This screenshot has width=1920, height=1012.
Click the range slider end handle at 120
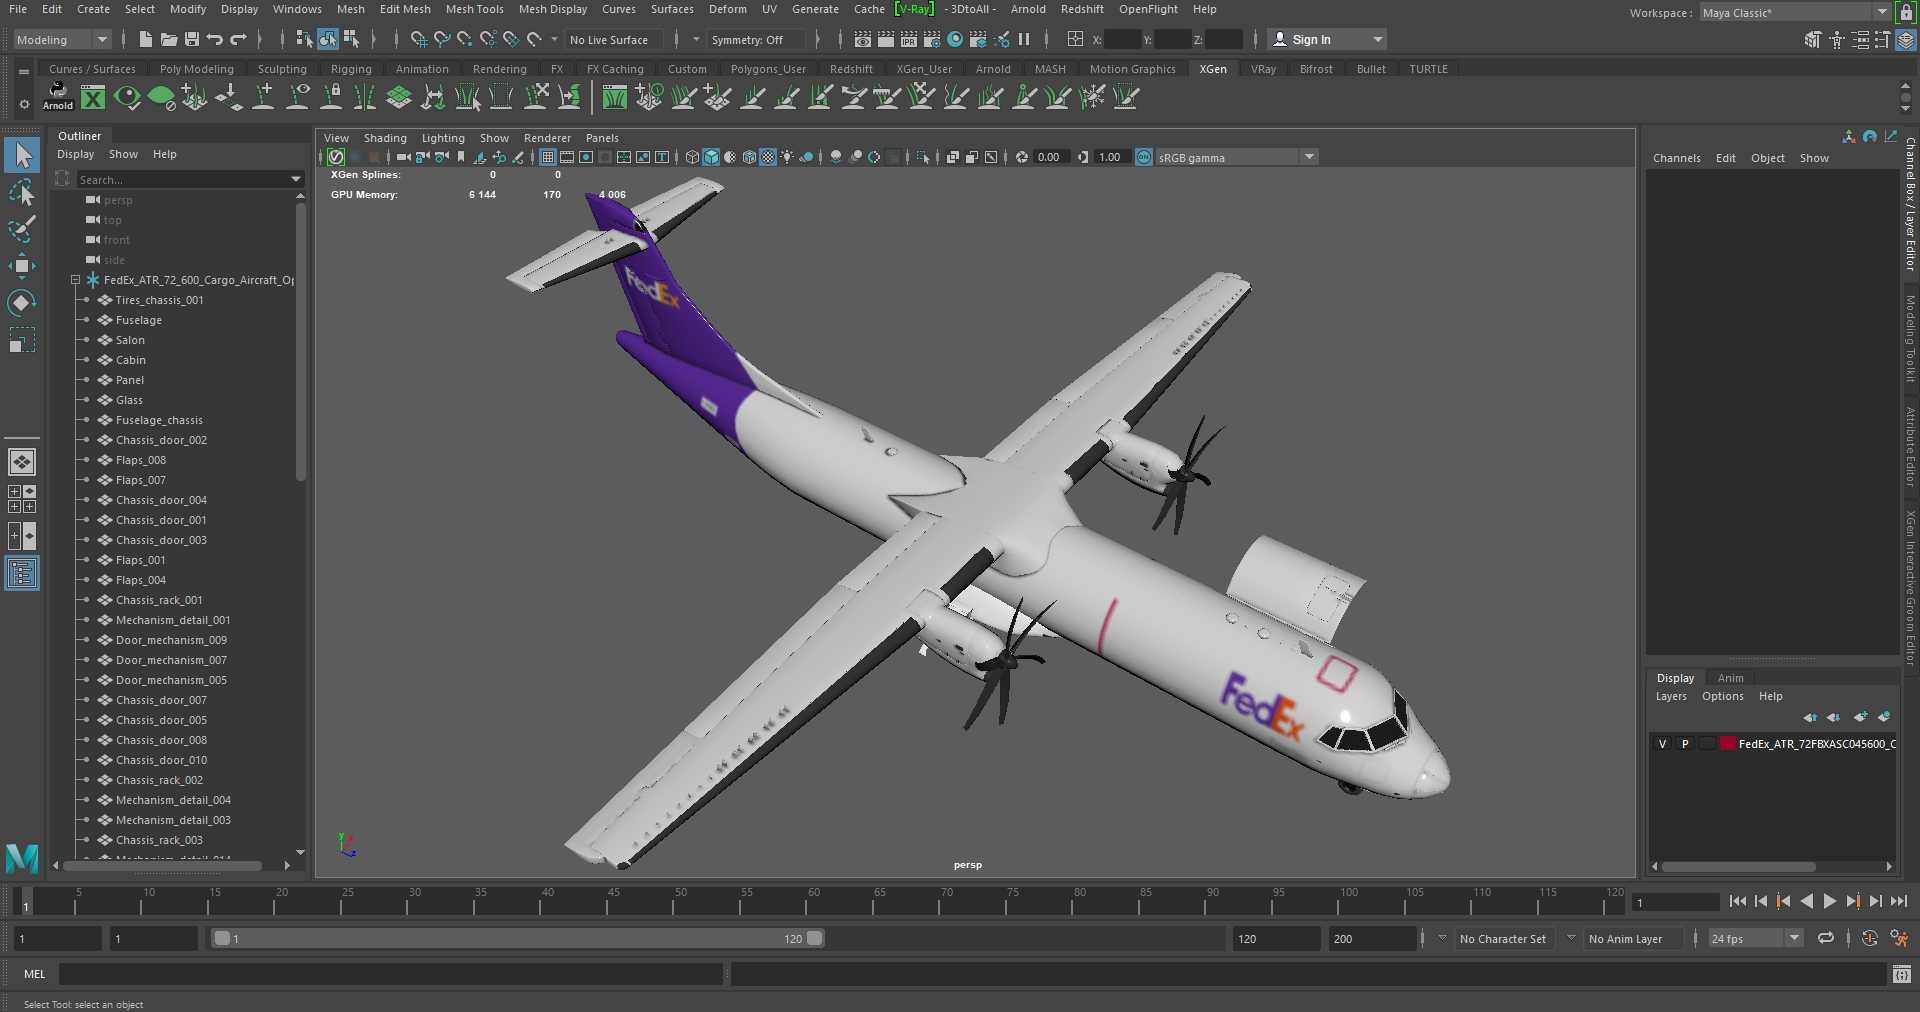point(815,938)
